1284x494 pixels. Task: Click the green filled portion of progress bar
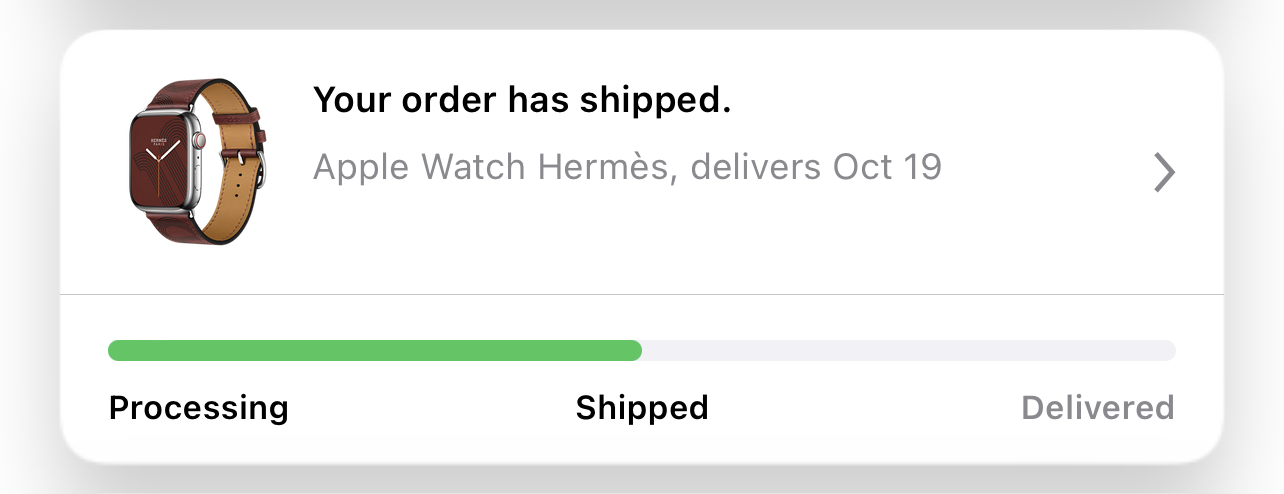375,350
